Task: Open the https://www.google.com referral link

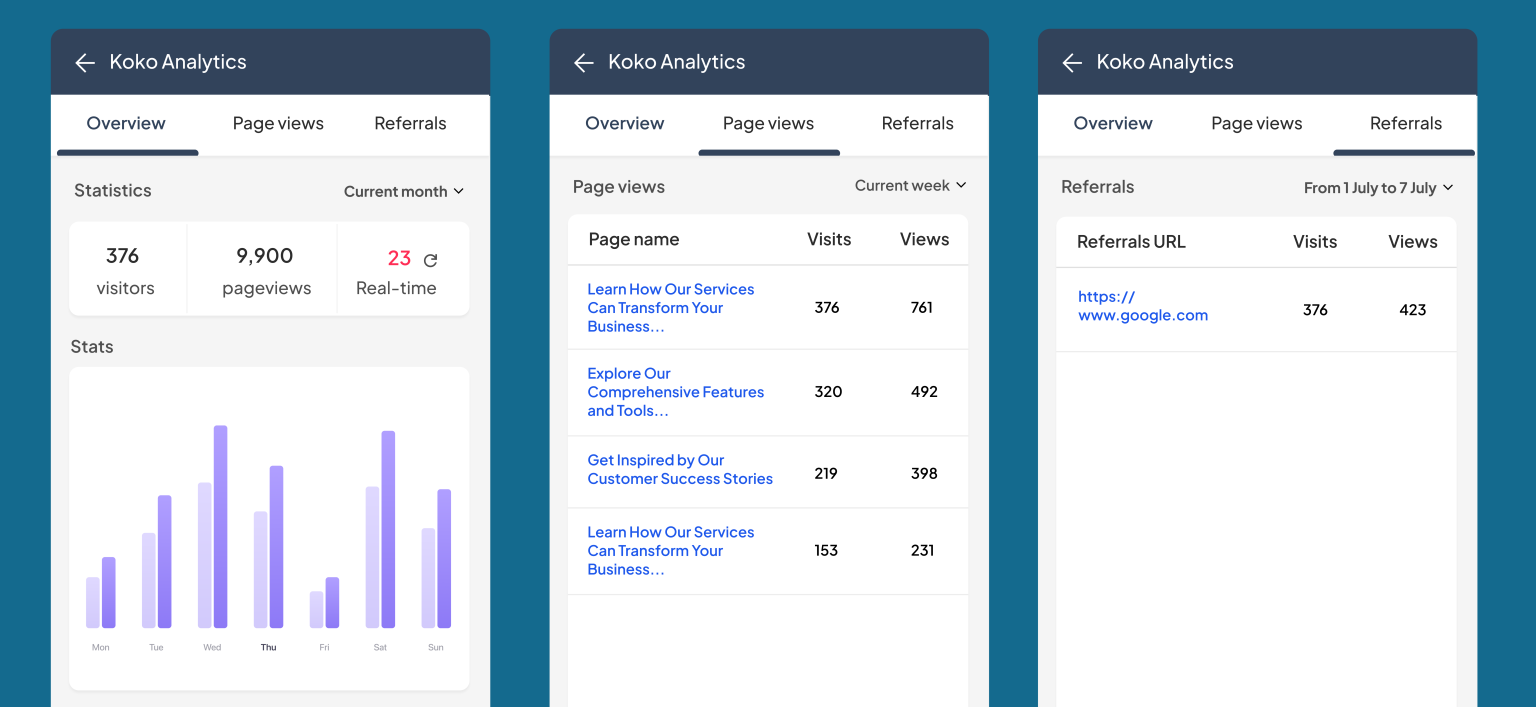Action: (1143, 306)
